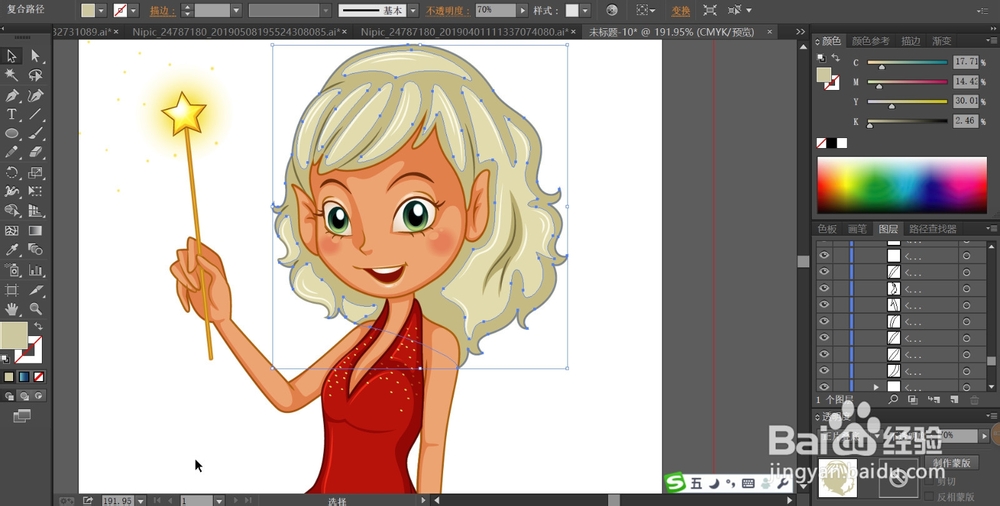The height and width of the screenshot is (506, 1000).
Task: Select the Eyedropper tool
Action: click(x=11, y=250)
